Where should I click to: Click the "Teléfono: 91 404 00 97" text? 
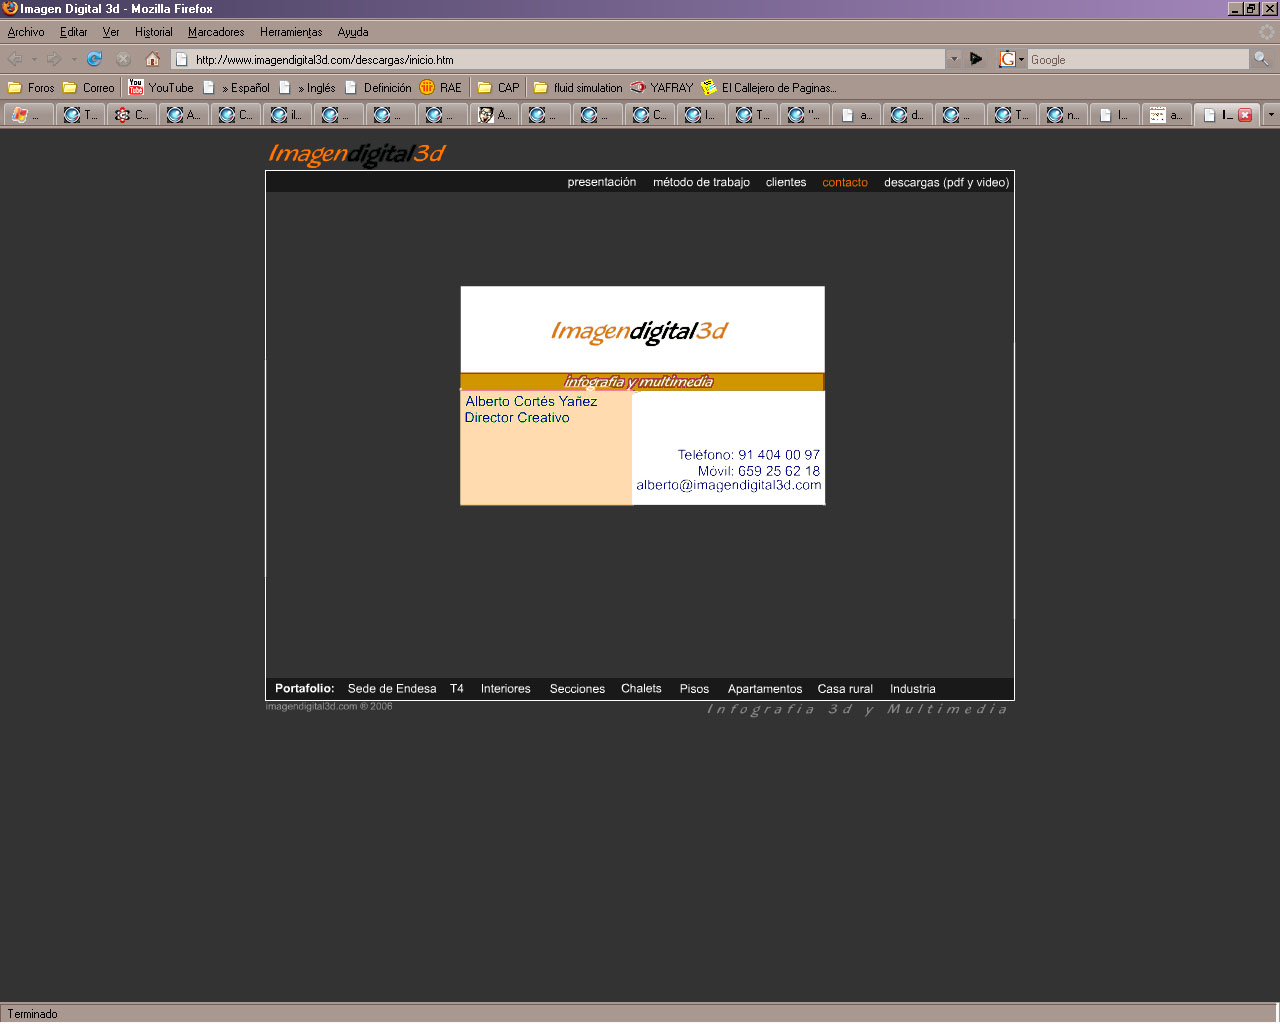[x=749, y=455]
